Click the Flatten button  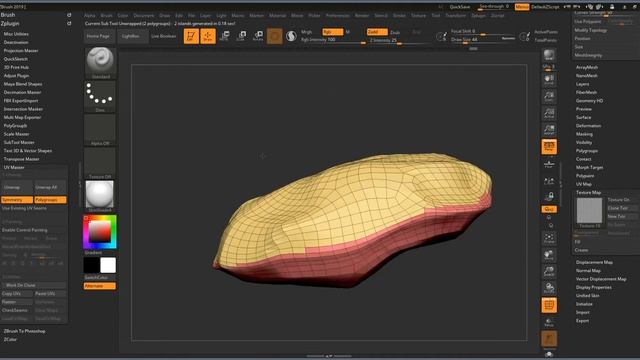17,302
